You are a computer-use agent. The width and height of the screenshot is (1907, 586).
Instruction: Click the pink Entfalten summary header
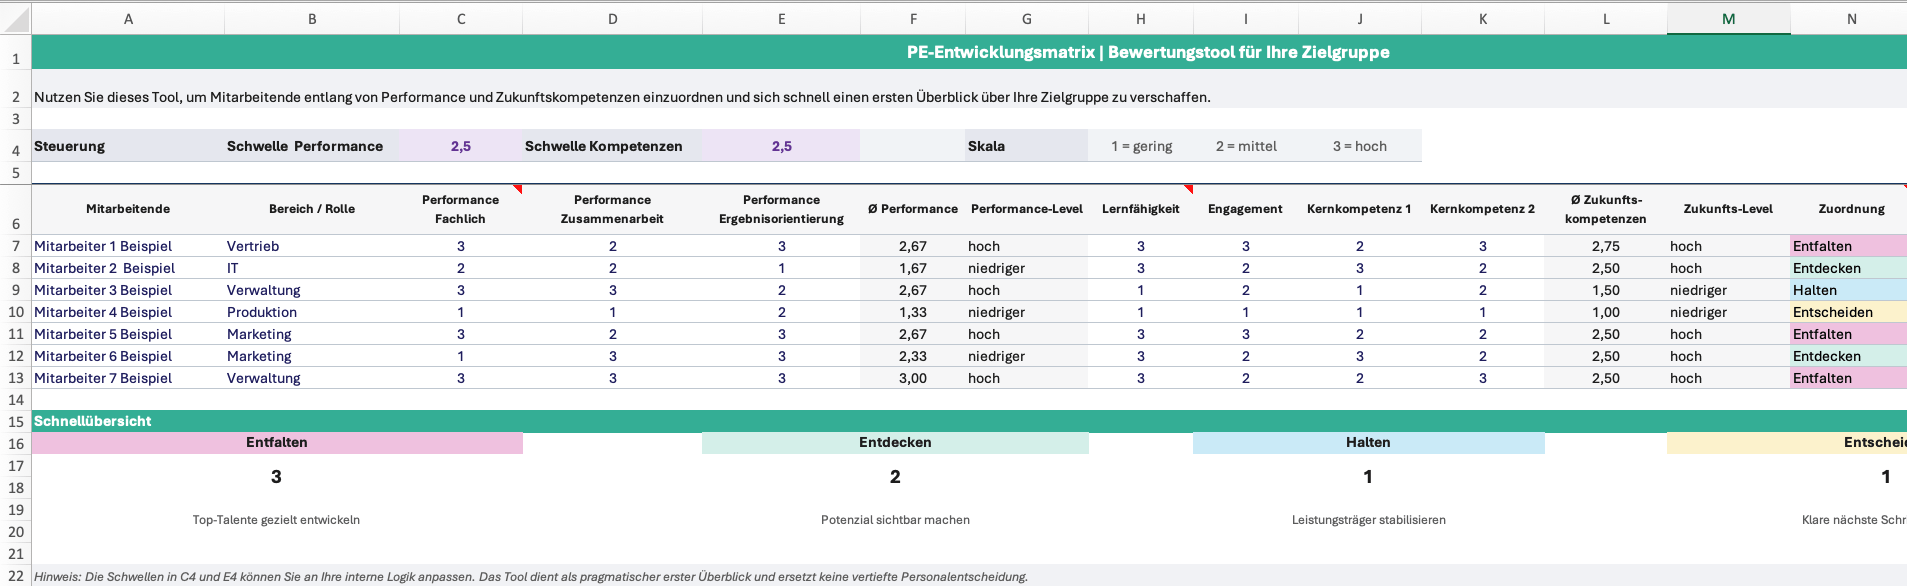[x=277, y=442]
